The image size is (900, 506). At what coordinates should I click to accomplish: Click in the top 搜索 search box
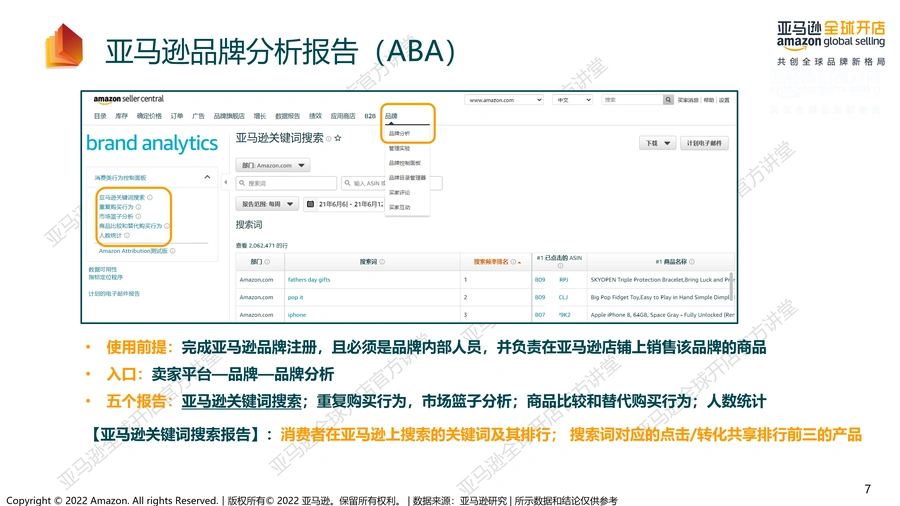[x=632, y=100]
